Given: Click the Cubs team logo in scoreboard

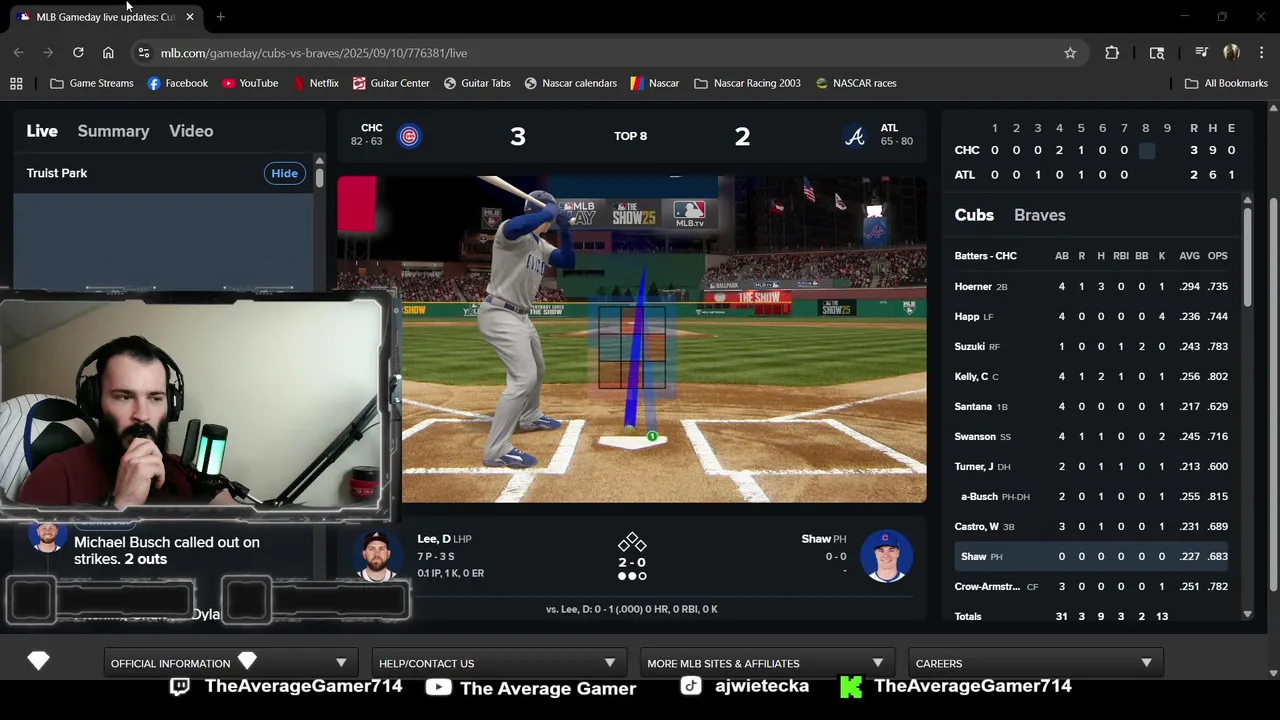Looking at the screenshot, I should pos(409,136).
